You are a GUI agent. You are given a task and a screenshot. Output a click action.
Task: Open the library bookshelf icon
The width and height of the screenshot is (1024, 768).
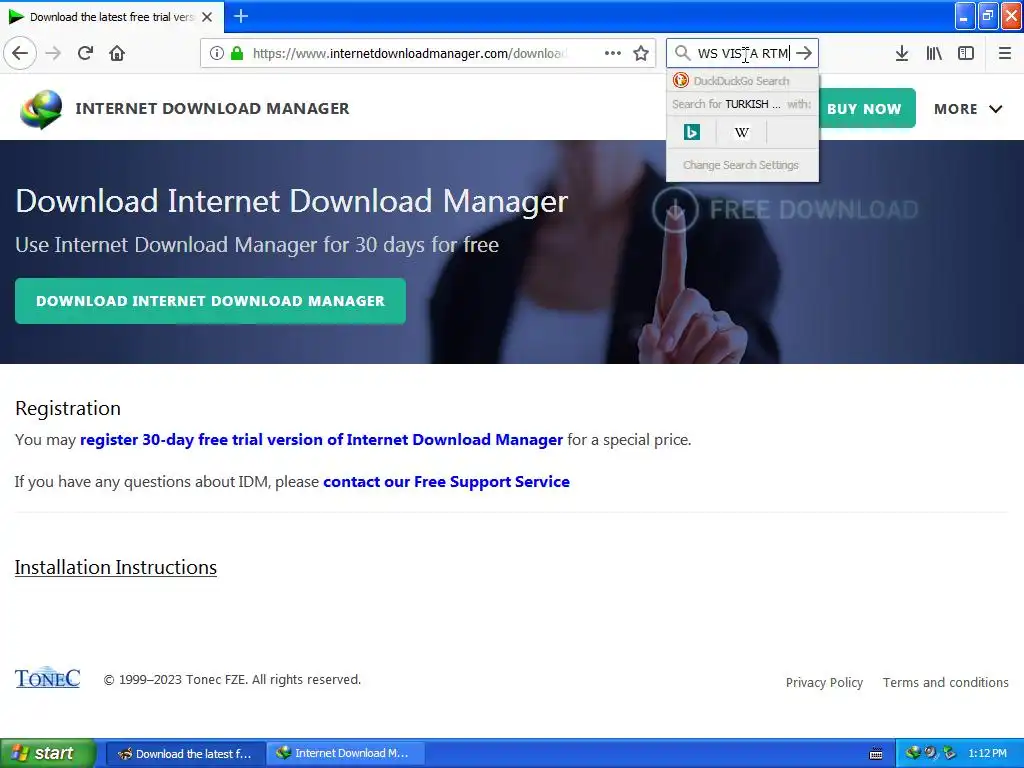pyautogui.click(x=934, y=53)
